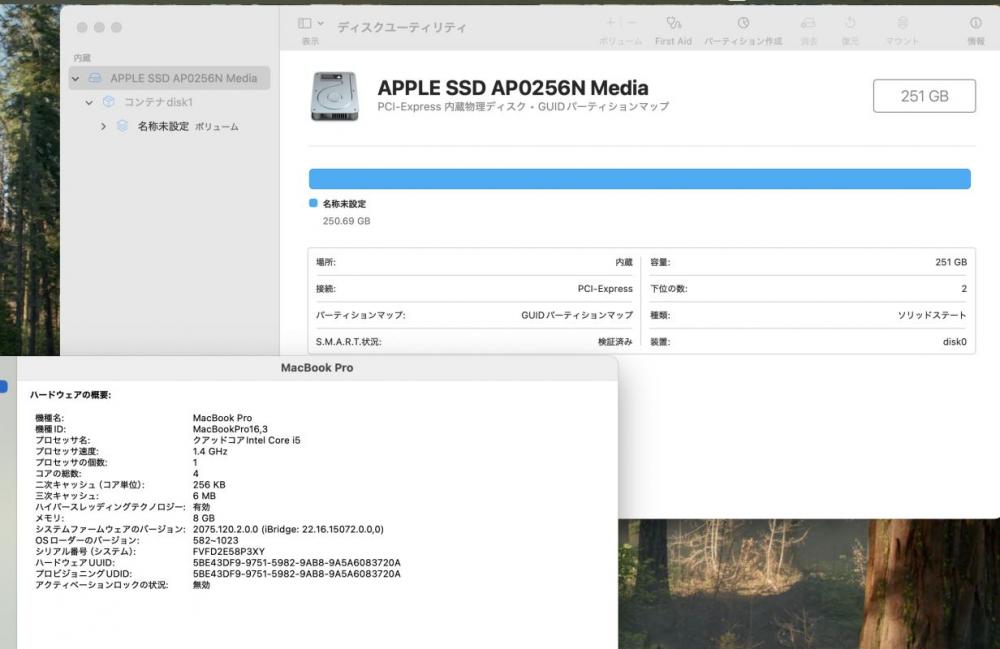
Task: Click the 内蔵 value in the 場所 row
Action: (624, 262)
